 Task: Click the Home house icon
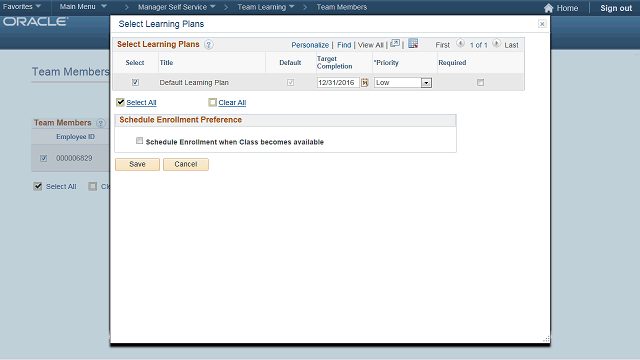tap(549, 8)
